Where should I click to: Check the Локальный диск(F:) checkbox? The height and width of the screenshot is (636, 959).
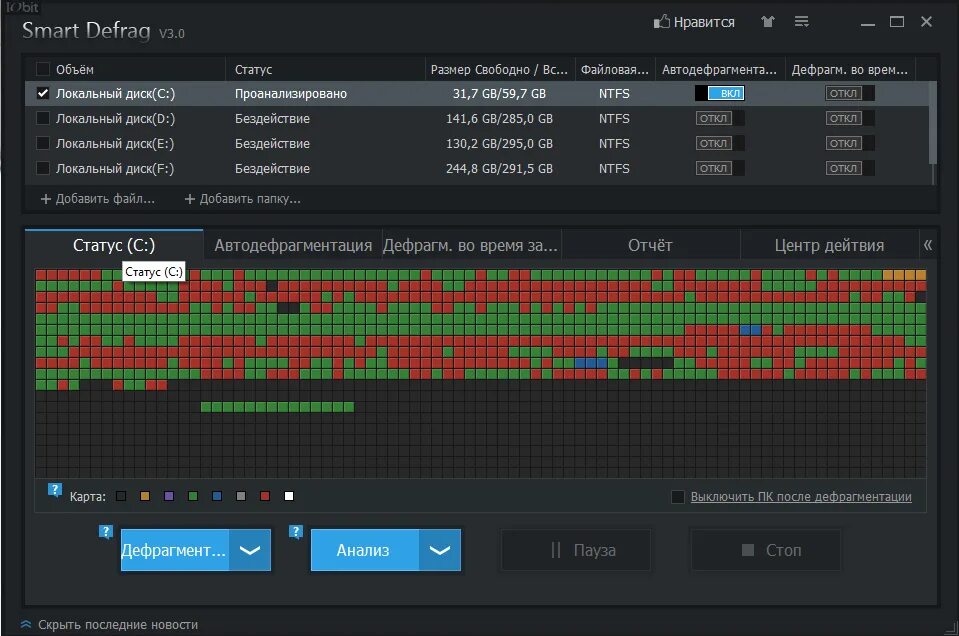coord(43,168)
